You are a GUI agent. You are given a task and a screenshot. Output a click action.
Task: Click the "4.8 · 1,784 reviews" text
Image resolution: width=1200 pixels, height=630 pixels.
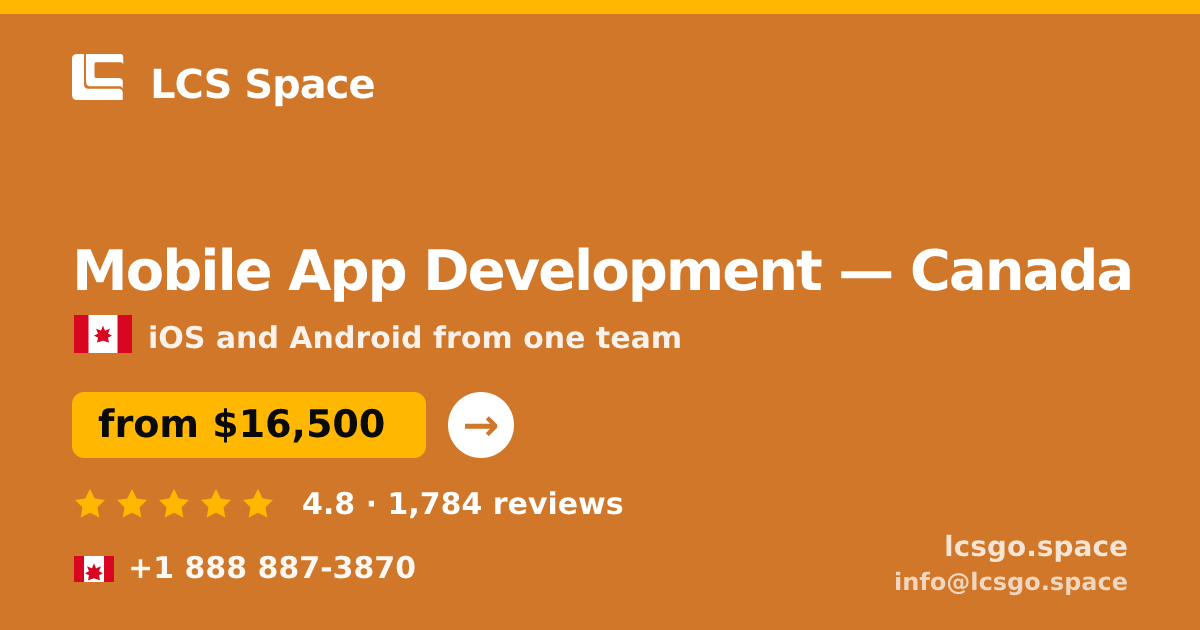[x=463, y=504]
